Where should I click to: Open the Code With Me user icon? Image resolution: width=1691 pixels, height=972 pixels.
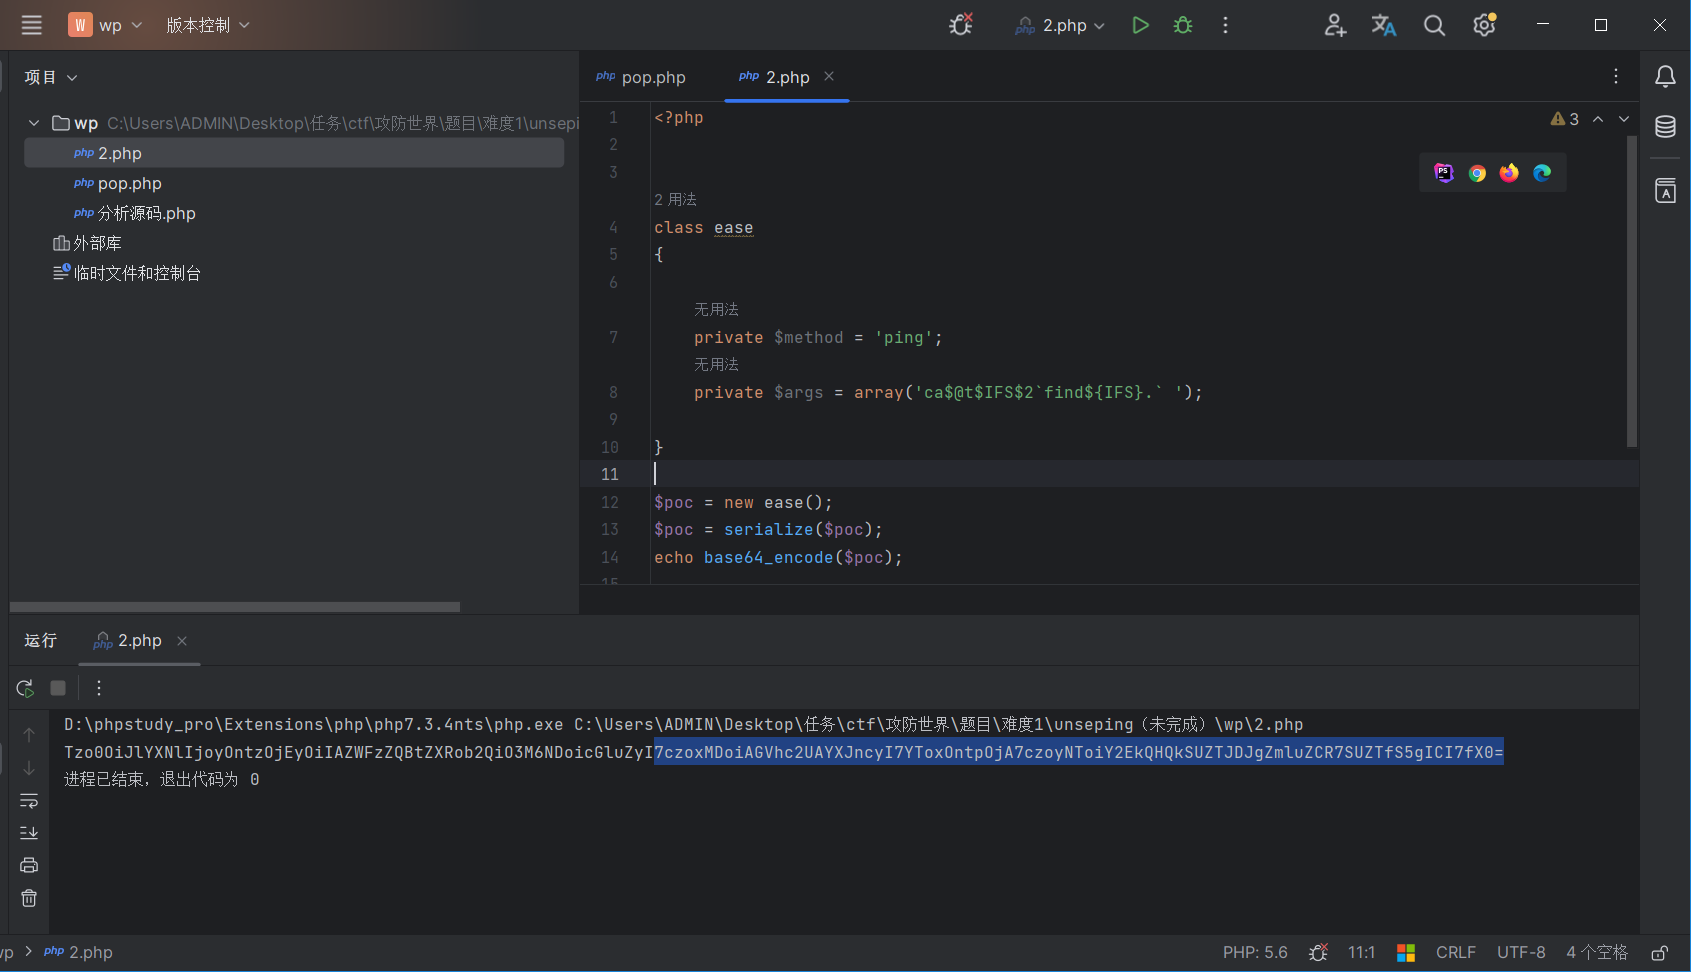(x=1335, y=25)
